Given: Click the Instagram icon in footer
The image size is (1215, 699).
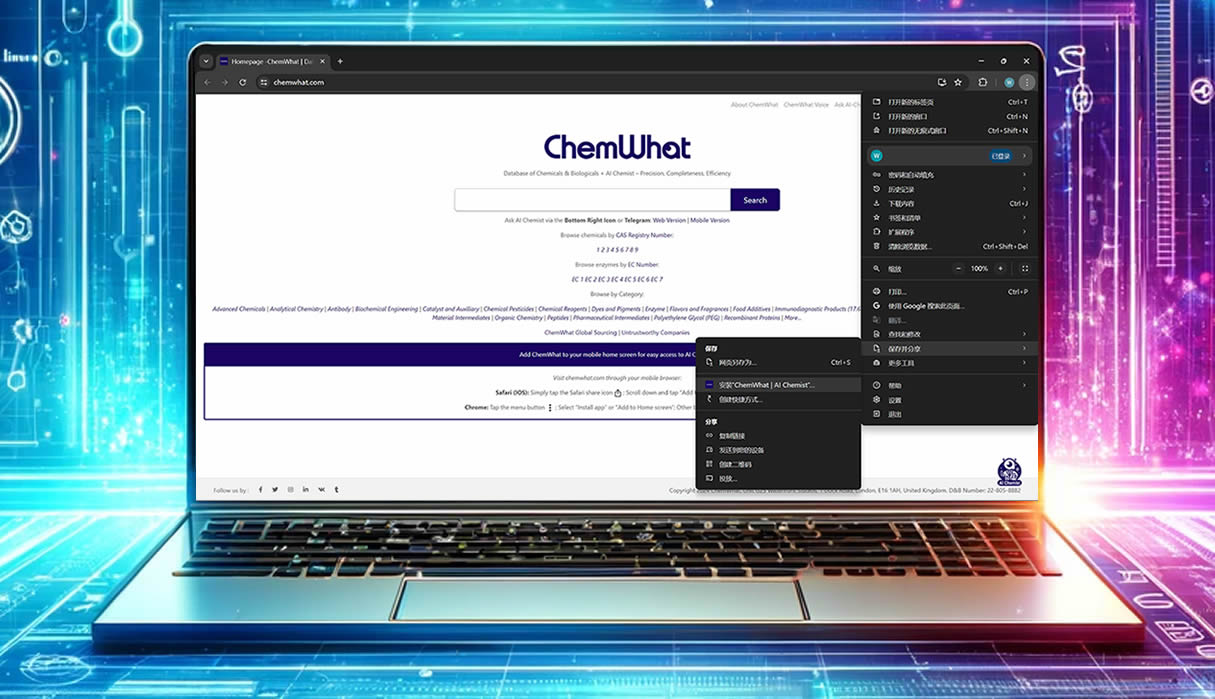Looking at the screenshot, I should point(291,490).
